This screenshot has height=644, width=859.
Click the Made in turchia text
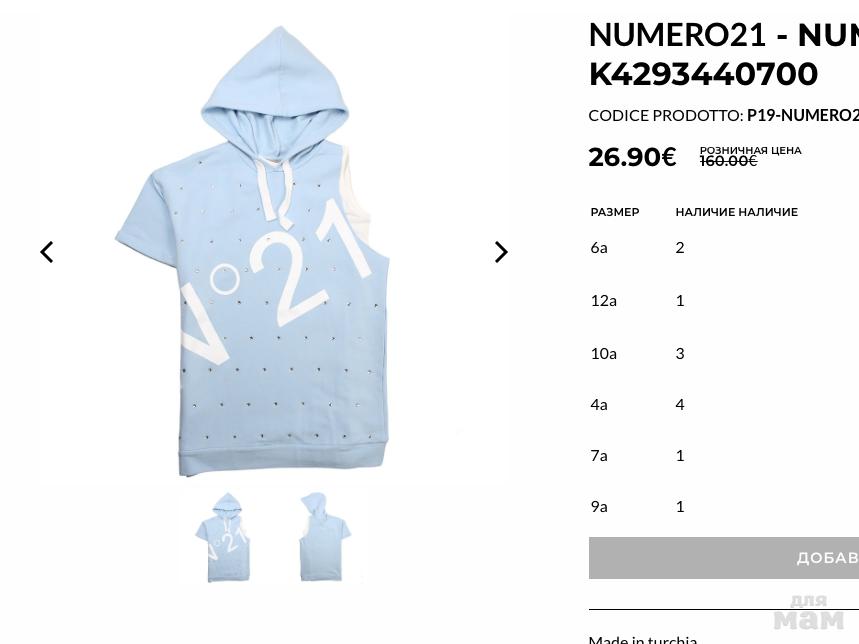643,639
